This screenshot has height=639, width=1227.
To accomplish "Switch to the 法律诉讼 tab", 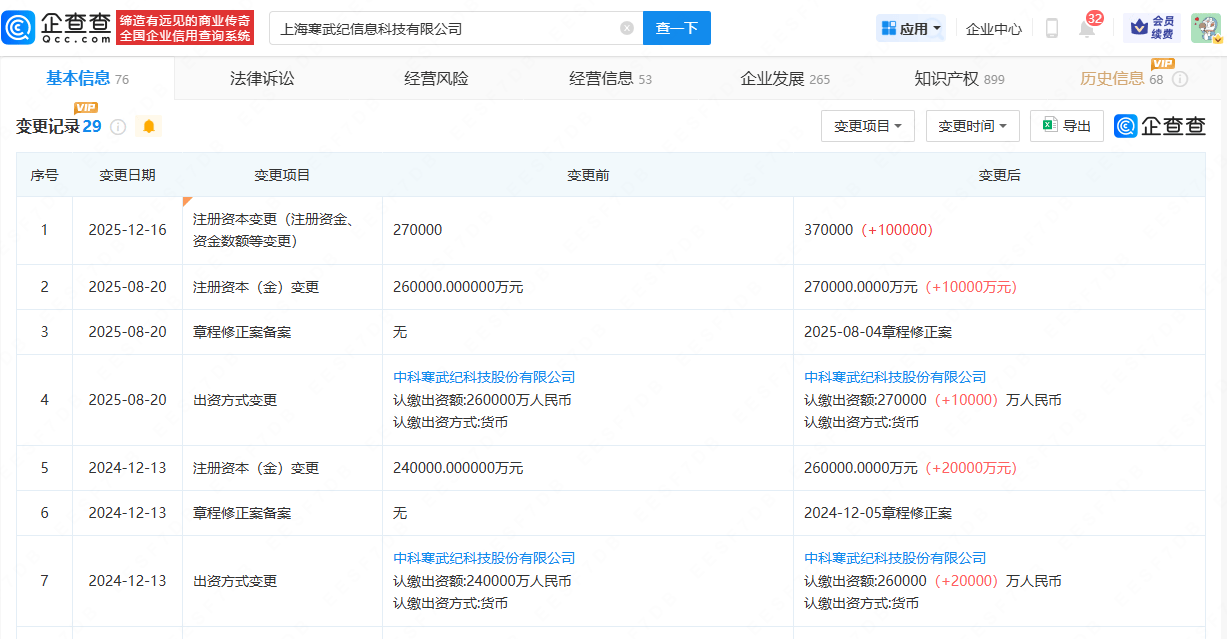I will (x=262, y=79).
